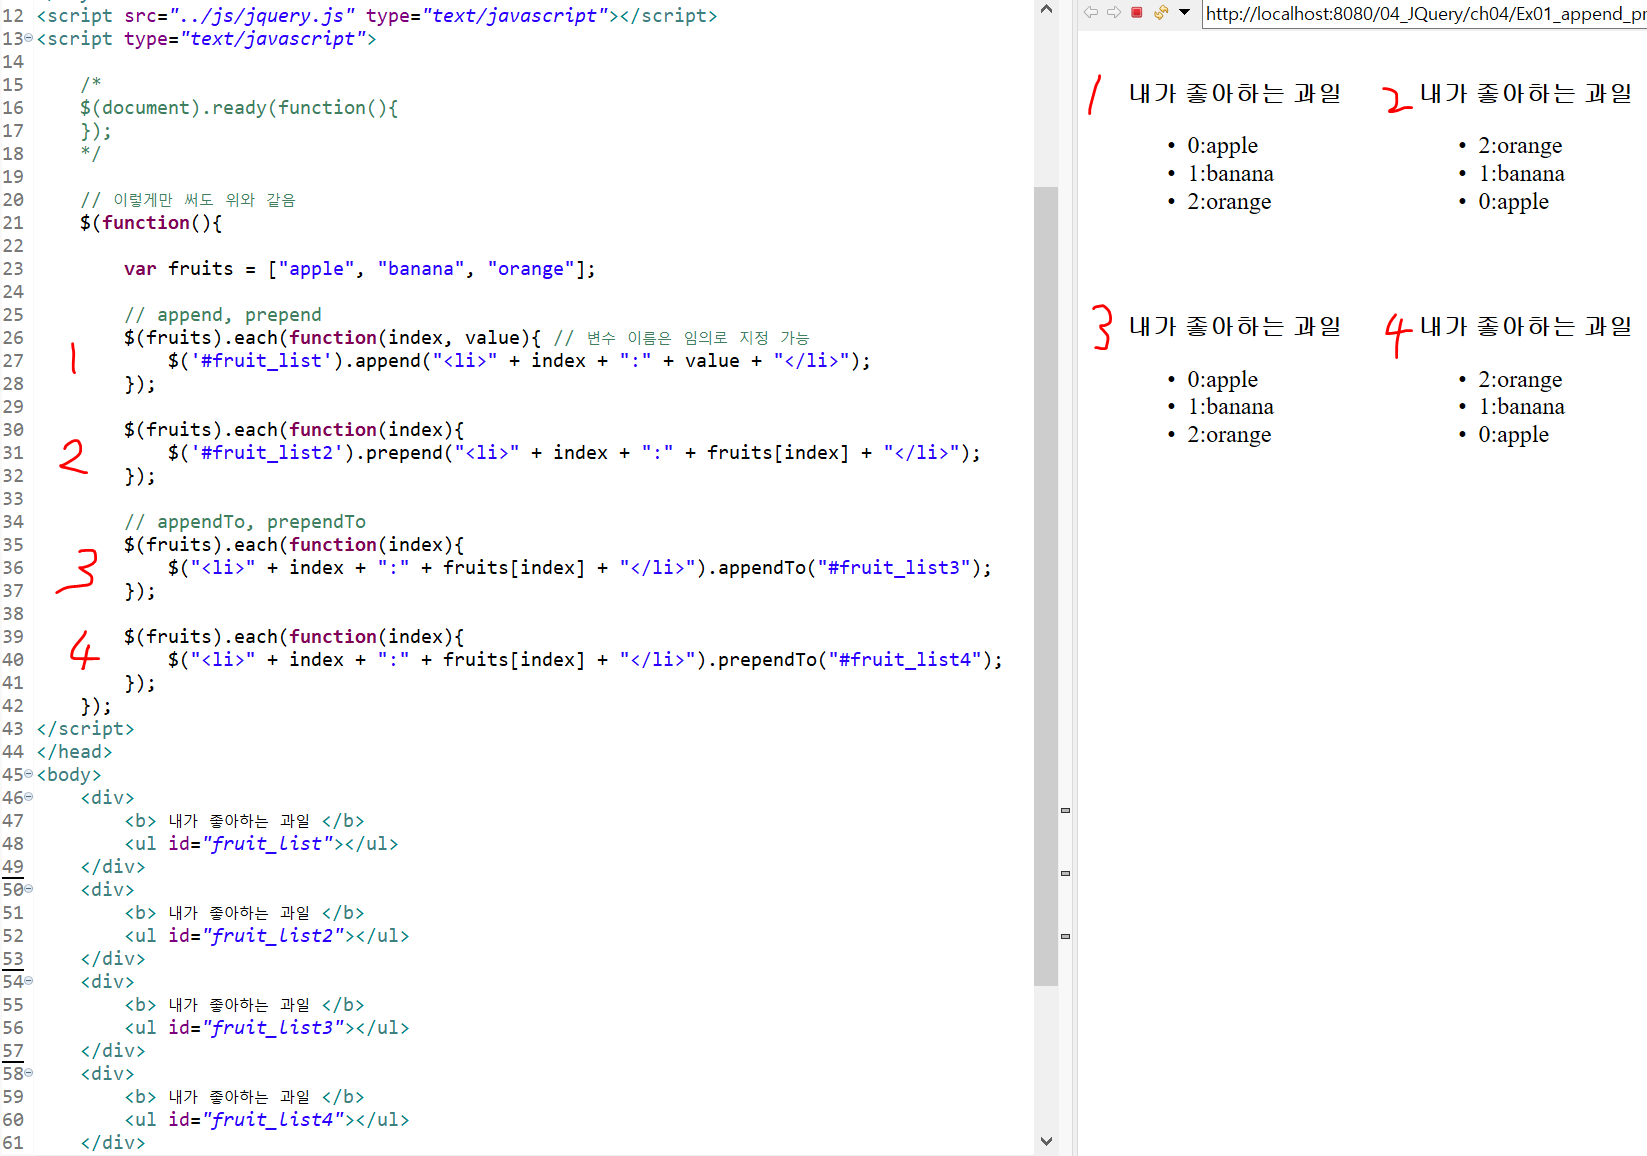Click ul id="fruit_list2" on line 52
The width and height of the screenshot is (1647, 1156).
click(x=267, y=936)
